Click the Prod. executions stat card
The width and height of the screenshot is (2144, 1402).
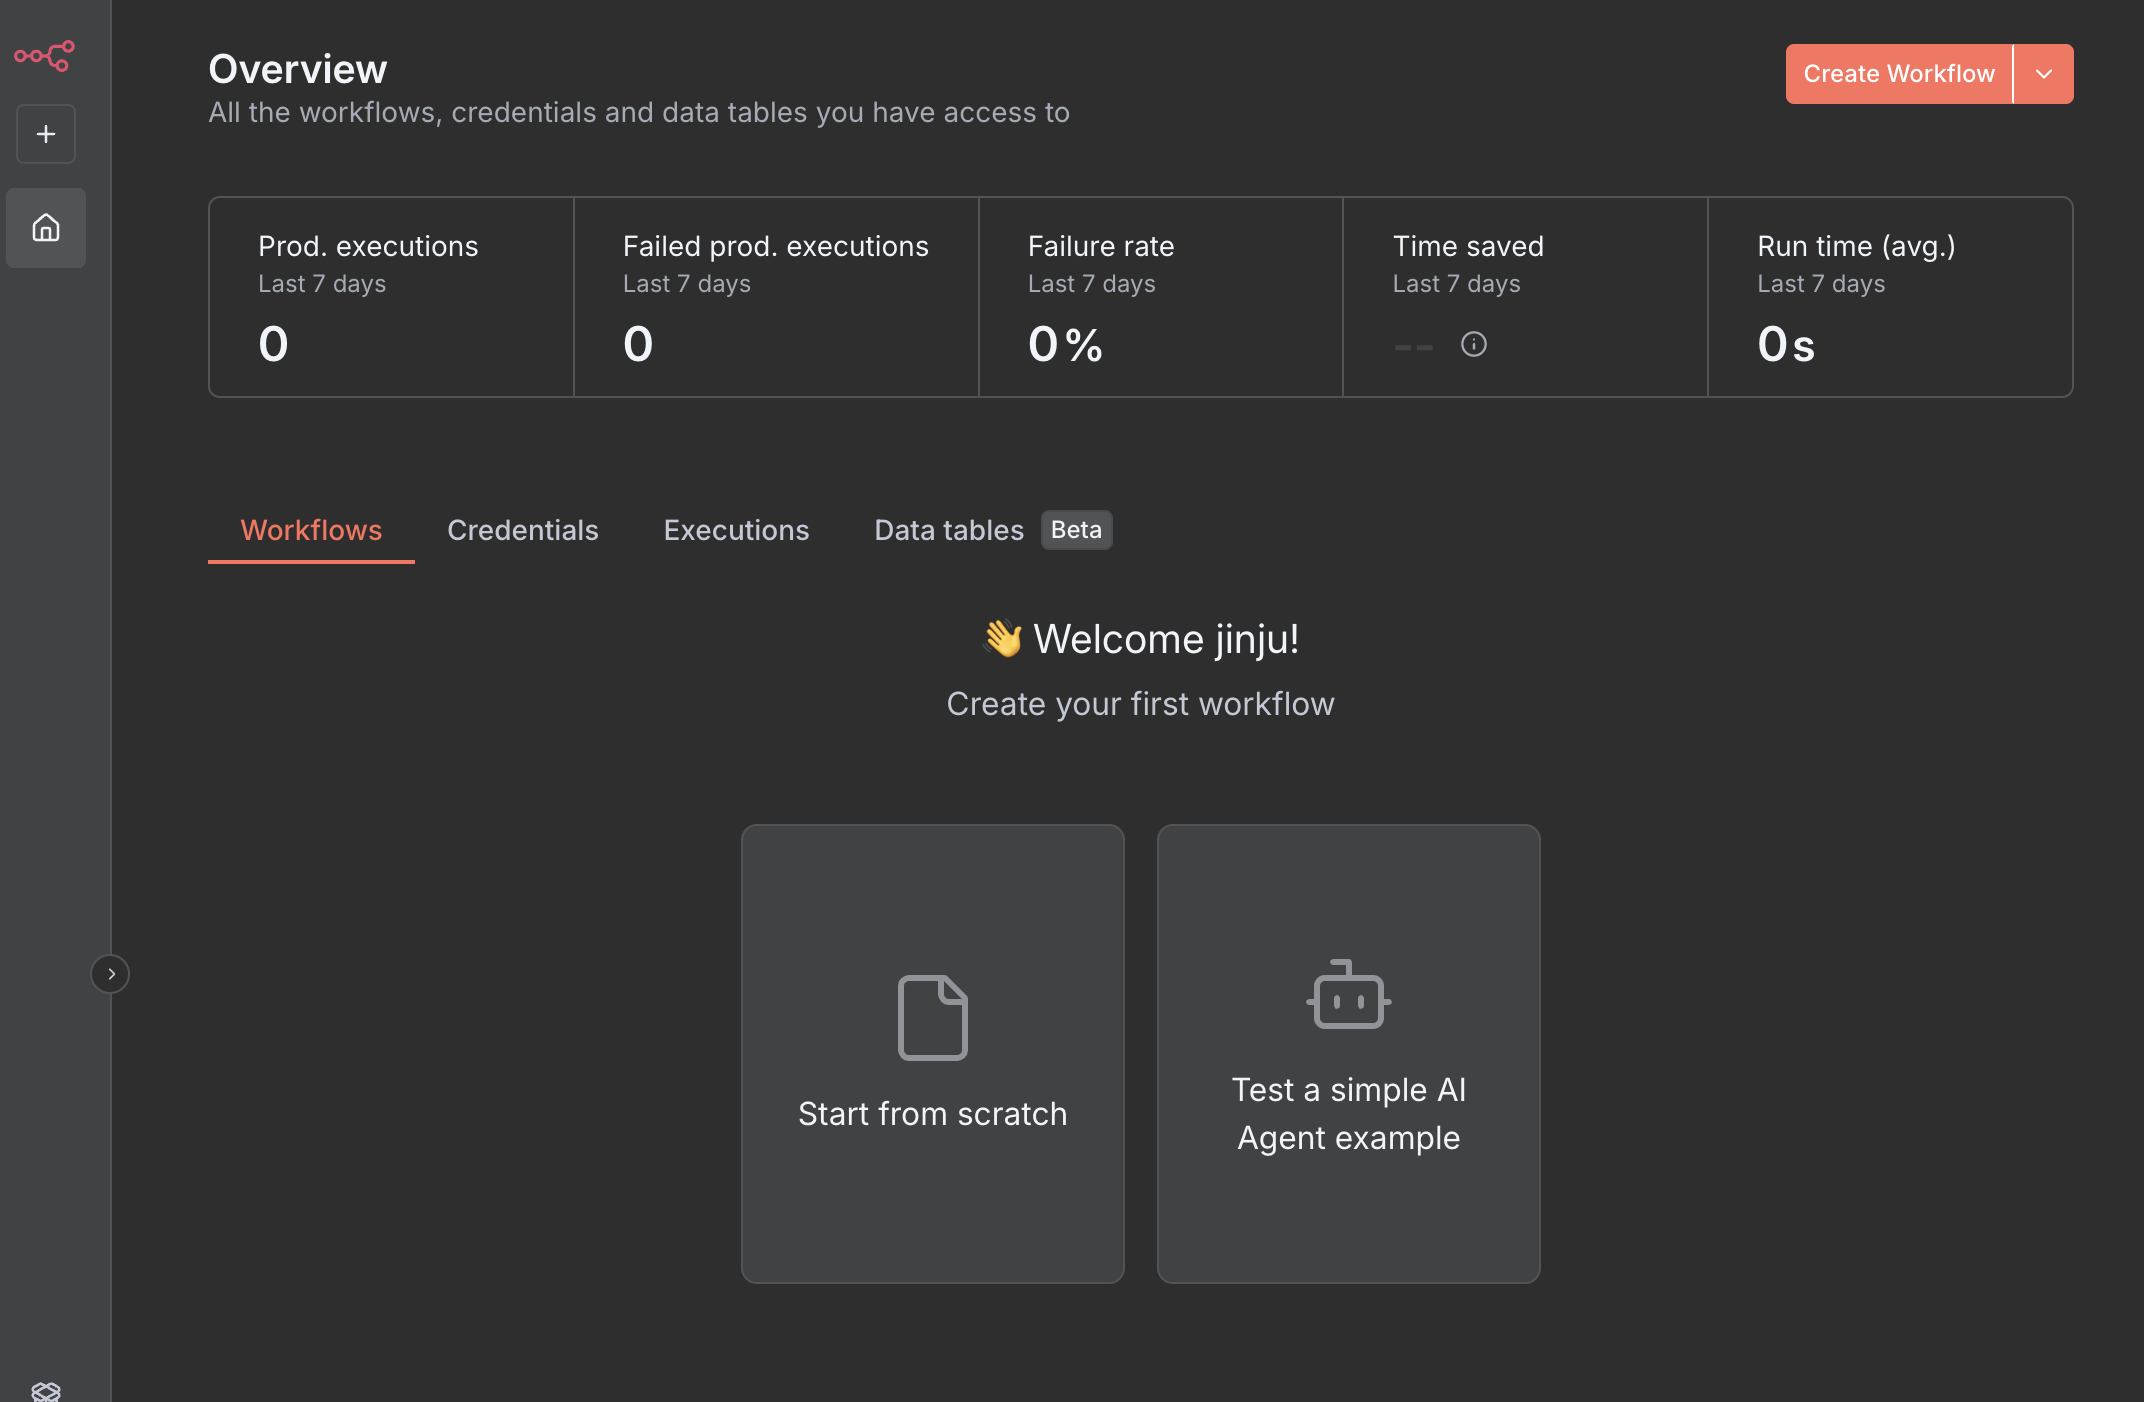click(391, 297)
